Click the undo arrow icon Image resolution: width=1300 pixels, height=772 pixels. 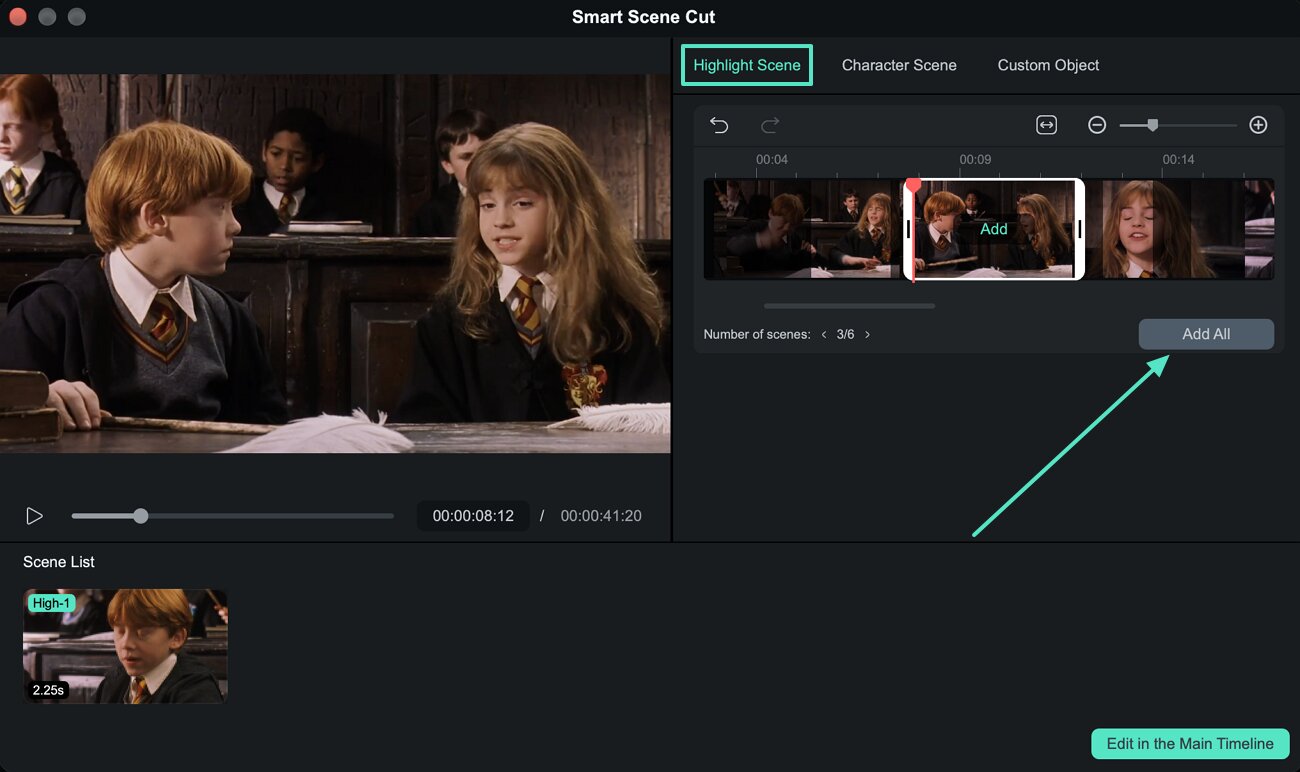pos(719,125)
